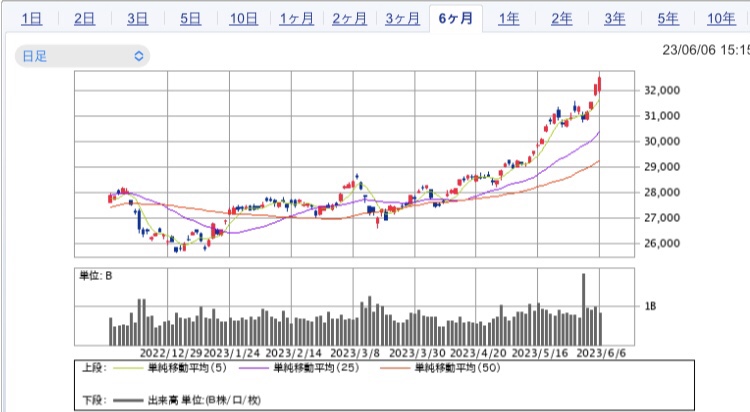Switch to the 2年 period tab

pos(562,19)
